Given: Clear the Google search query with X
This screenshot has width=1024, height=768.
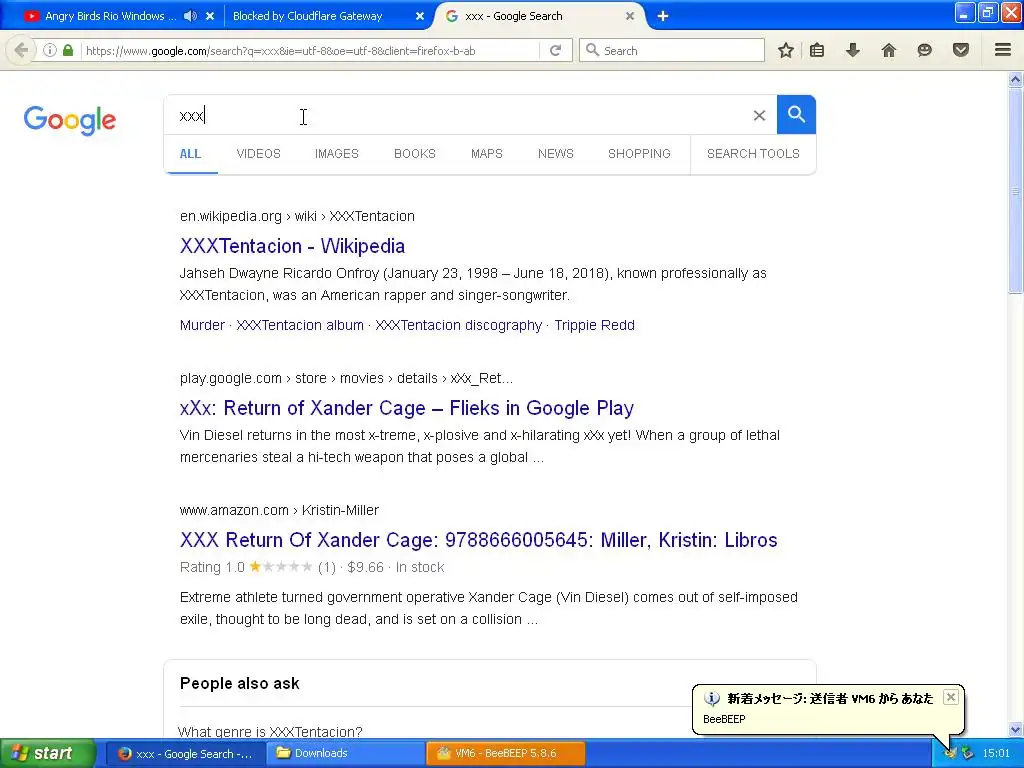Looking at the screenshot, I should [x=760, y=116].
